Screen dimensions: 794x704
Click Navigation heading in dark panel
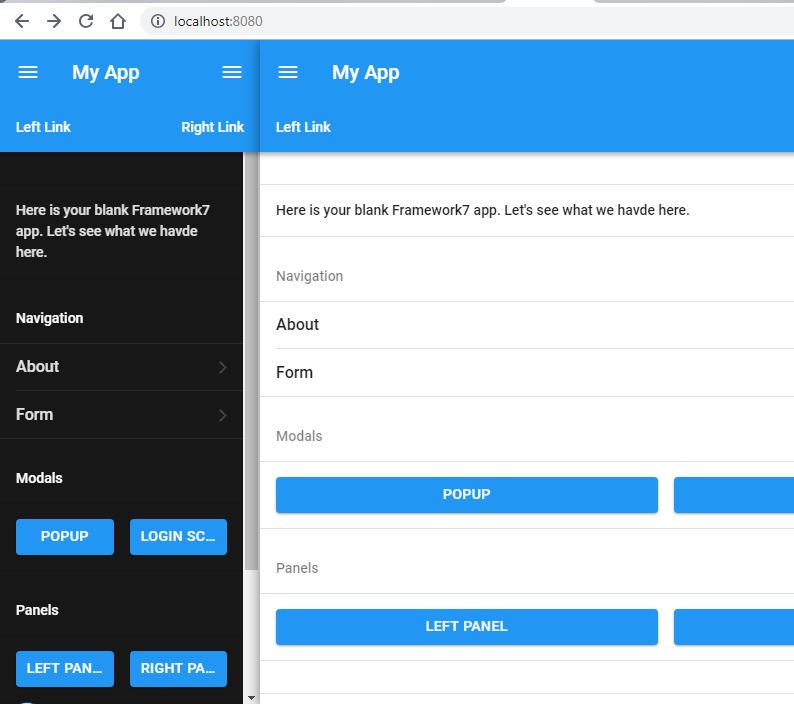[x=50, y=318]
